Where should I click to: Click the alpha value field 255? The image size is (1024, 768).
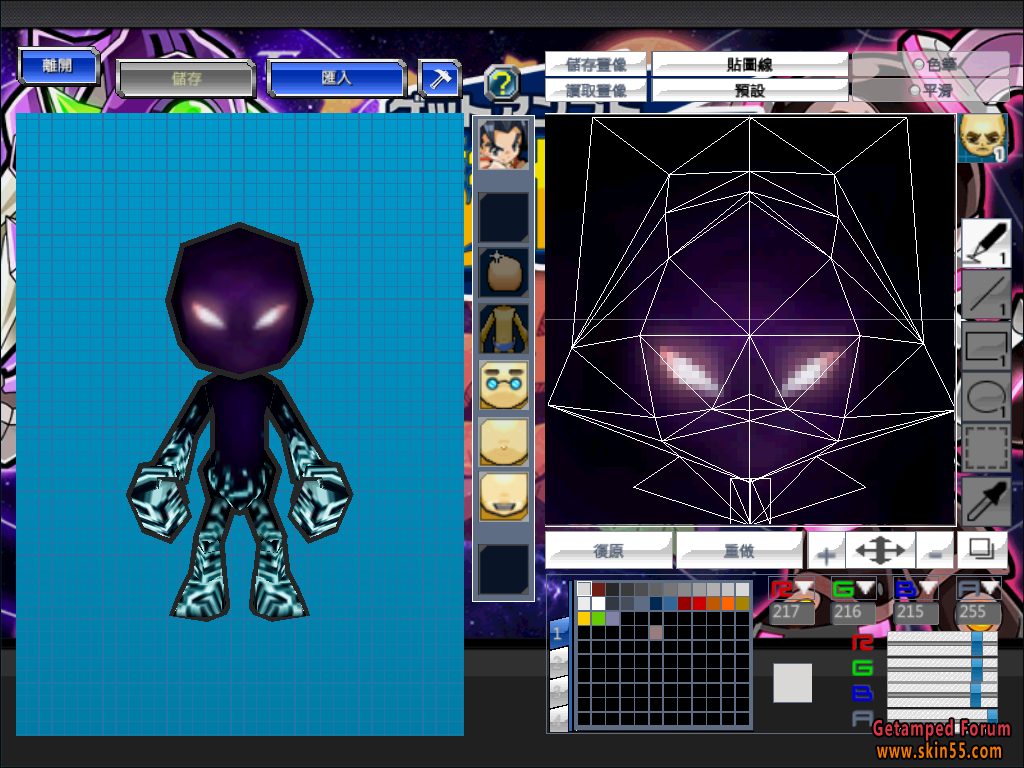pos(979,612)
